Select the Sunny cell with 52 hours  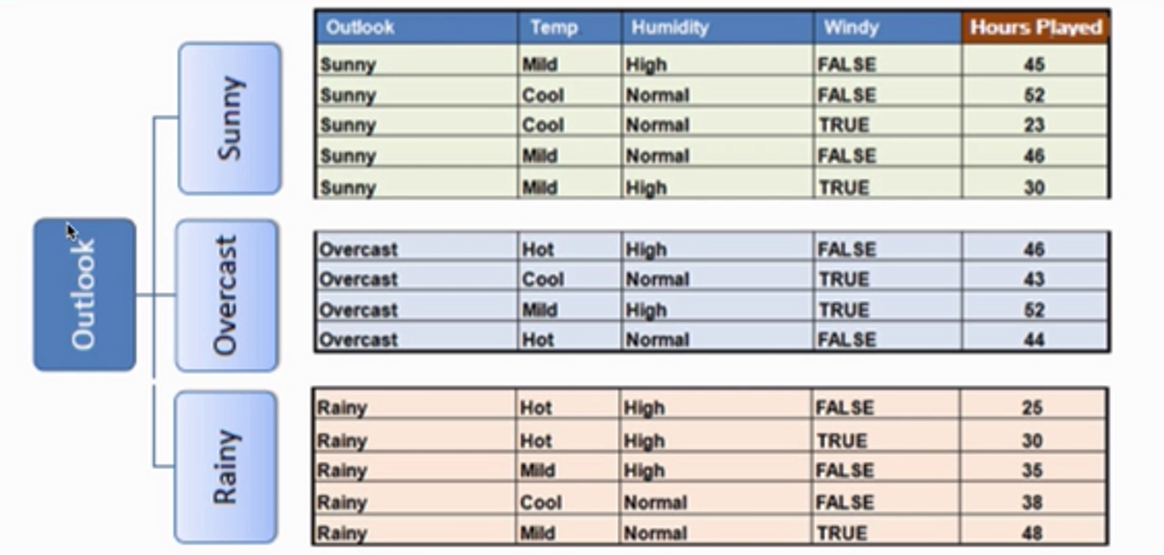pyautogui.click(x=348, y=96)
